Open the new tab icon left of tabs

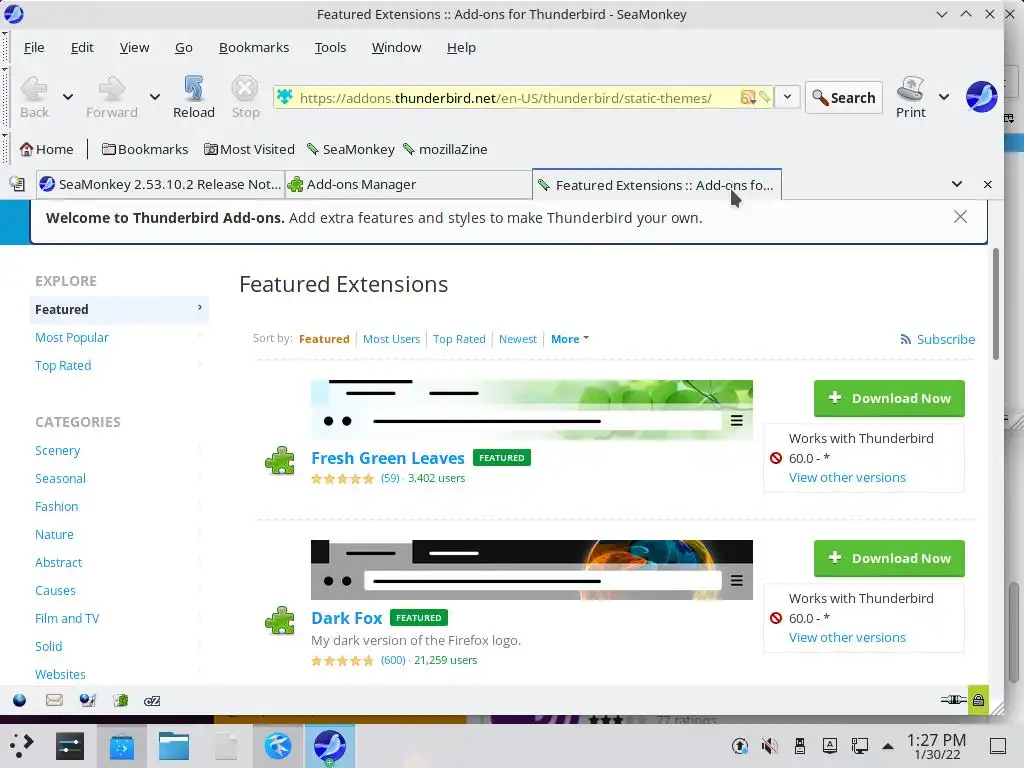point(17,185)
